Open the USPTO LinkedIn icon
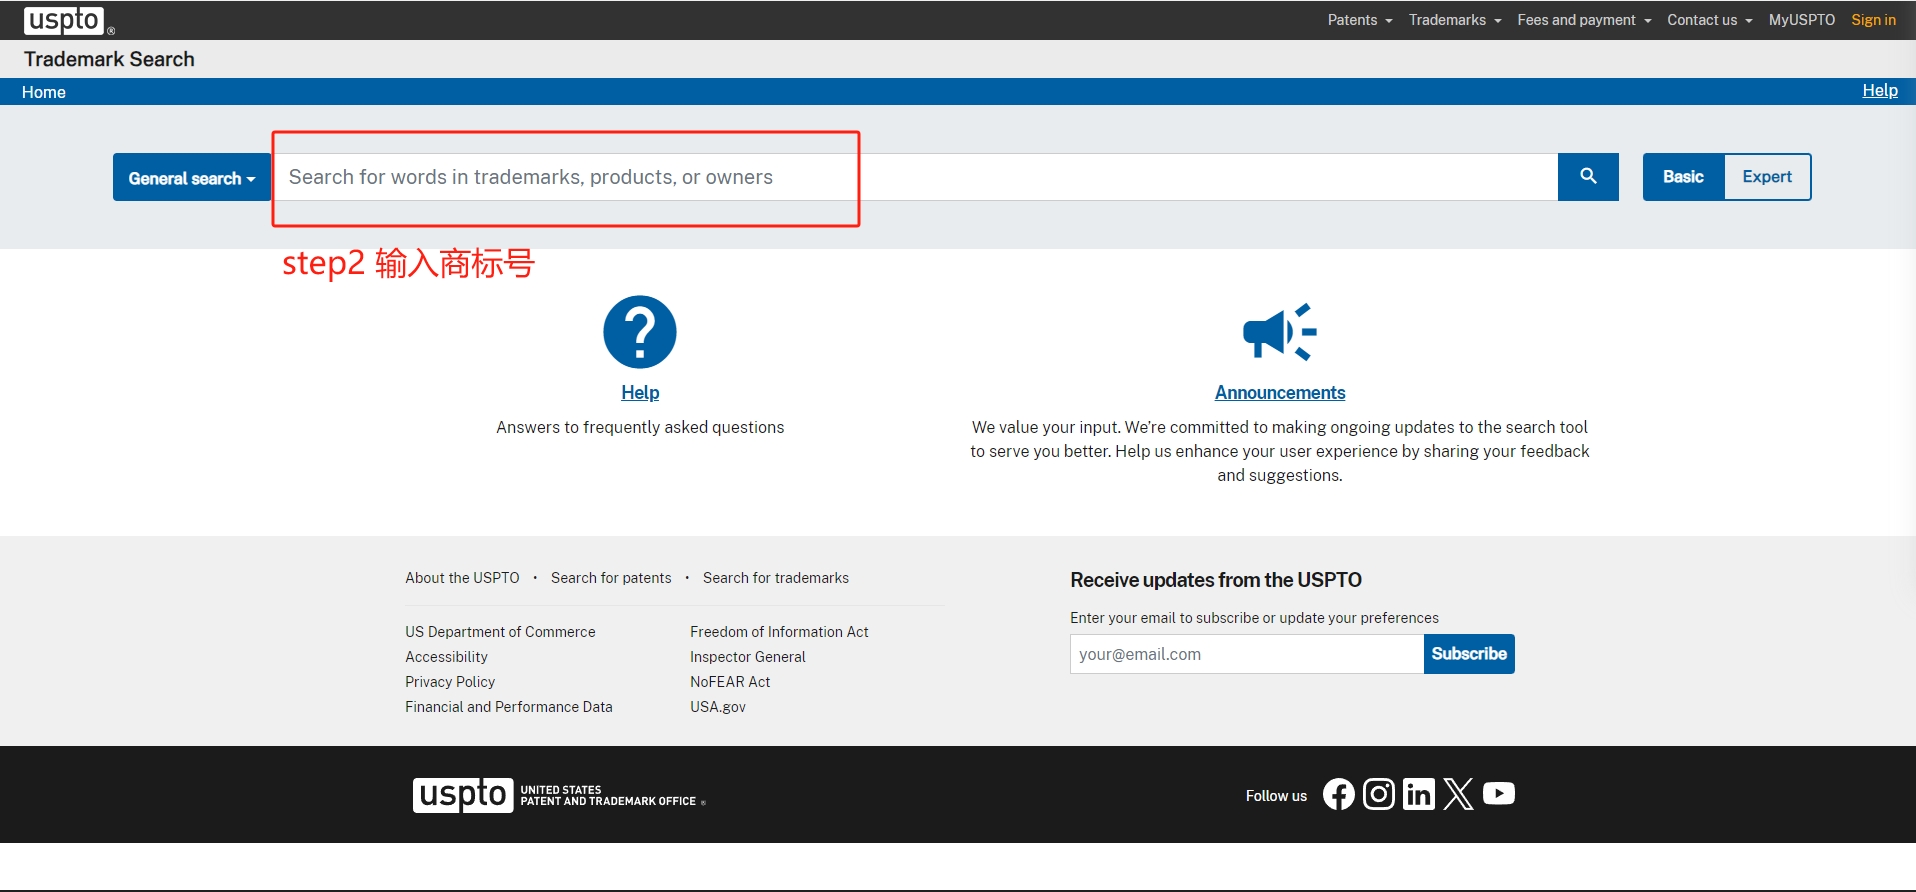 pyautogui.click(x=1419, y=794)
